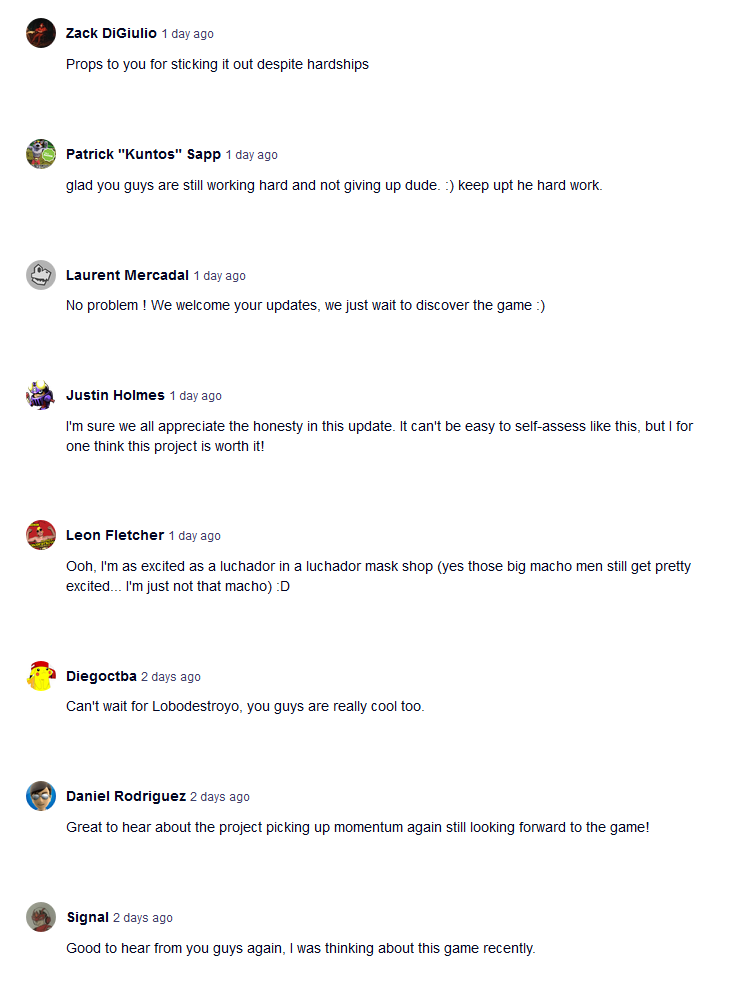The width and height of the screenshot is (736, 984).
Task: Click the Diegoctba username
Action: tap(101, 677)
